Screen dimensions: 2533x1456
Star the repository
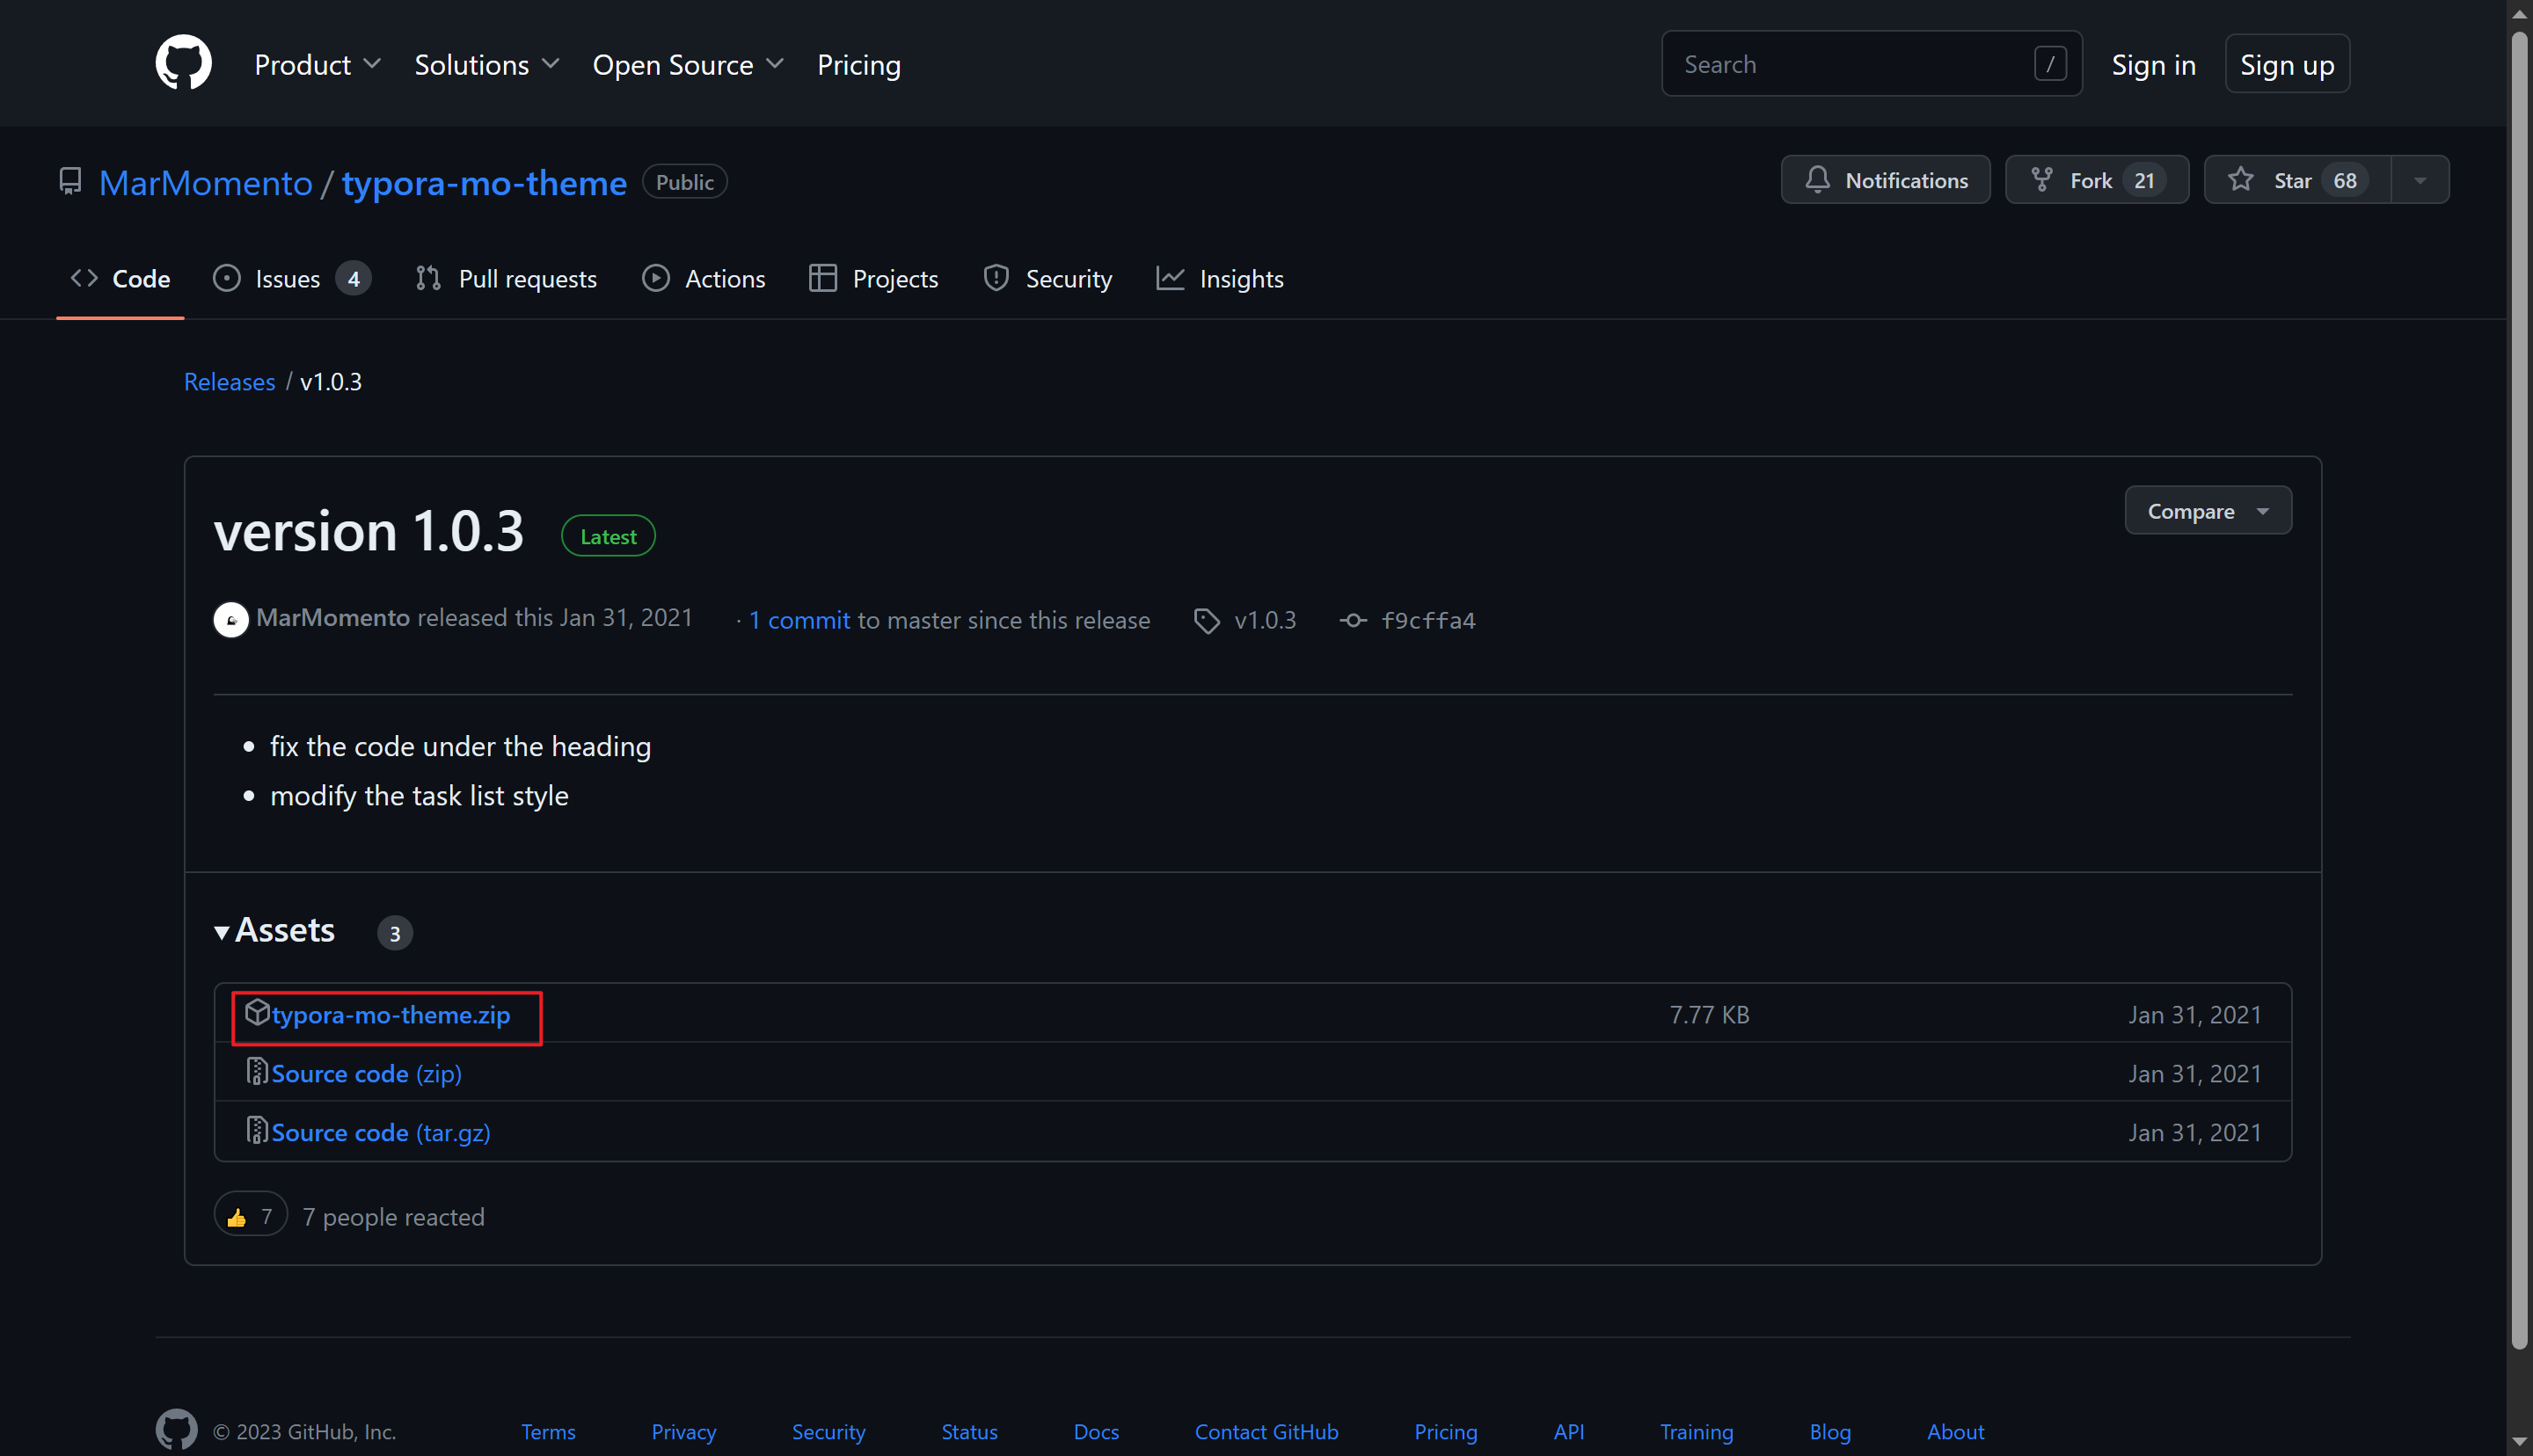click(2297, 180)
